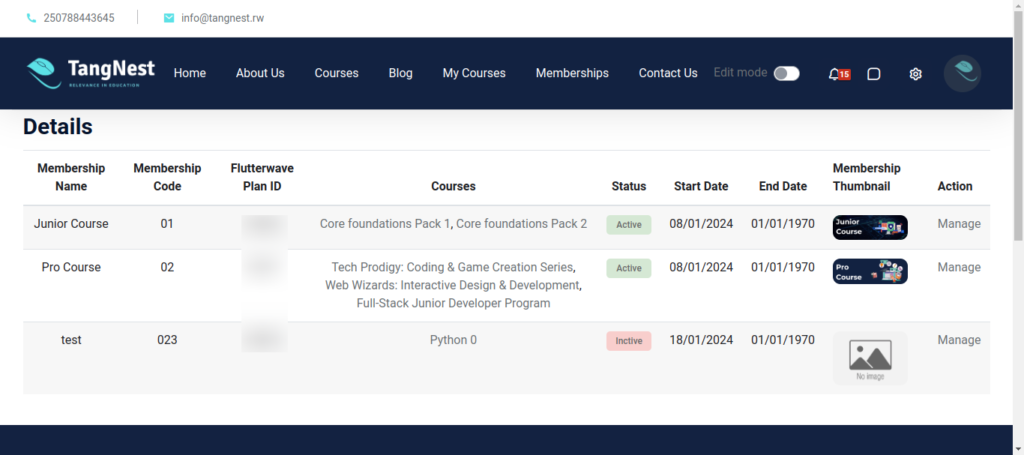Open the notifications bell icon
This screenshot has height=455, width=1024.
835,74
